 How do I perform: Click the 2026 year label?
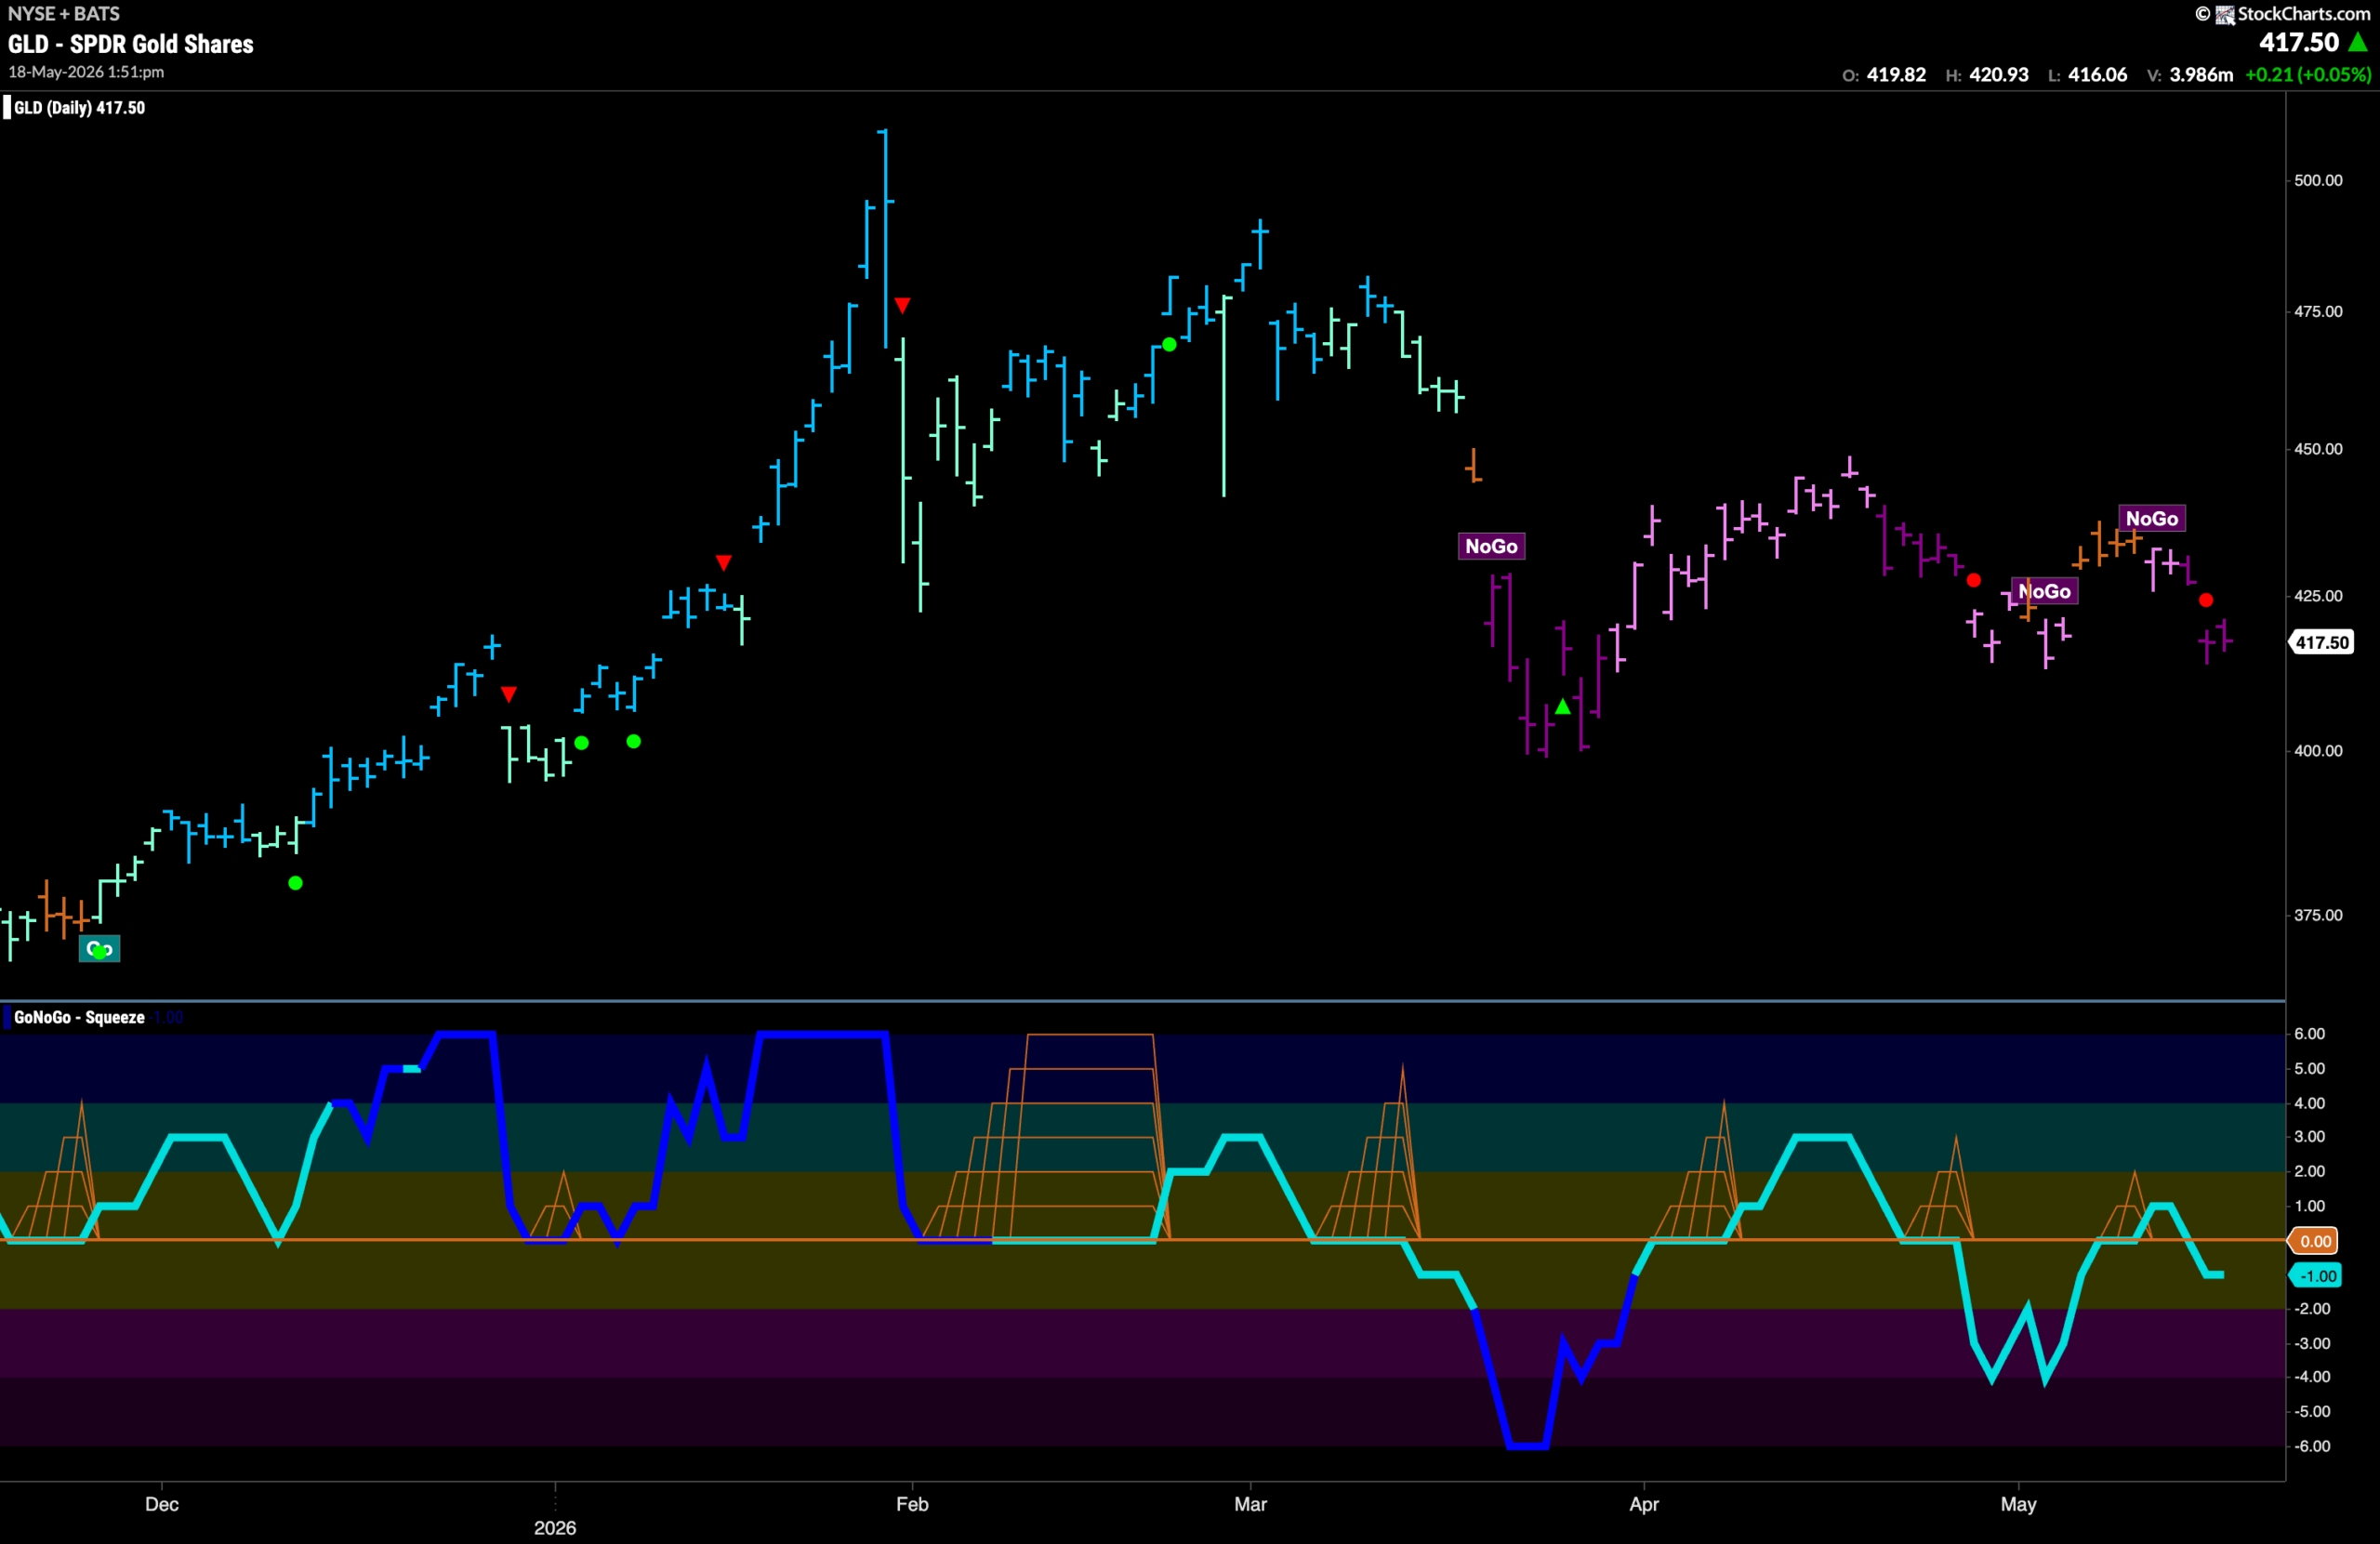(555, 1528)
